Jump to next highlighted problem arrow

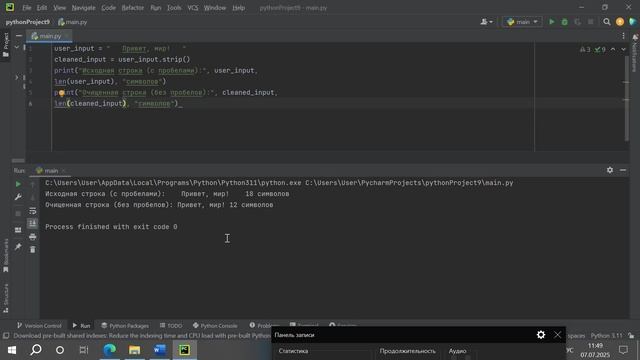[623, 49]
